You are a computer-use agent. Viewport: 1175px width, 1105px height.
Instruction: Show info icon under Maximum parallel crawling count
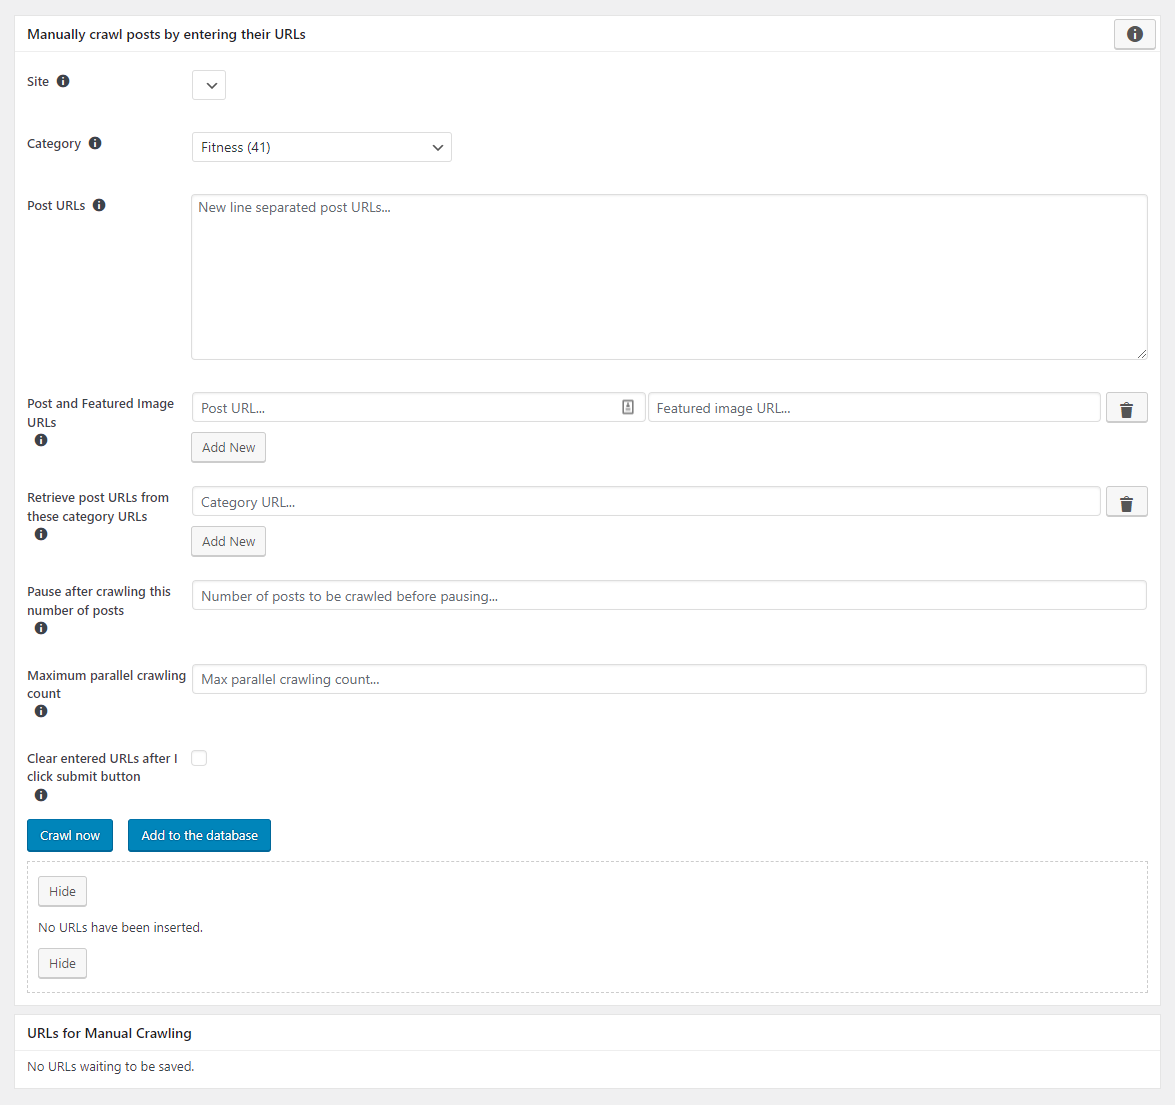click(x=41, y=712)
